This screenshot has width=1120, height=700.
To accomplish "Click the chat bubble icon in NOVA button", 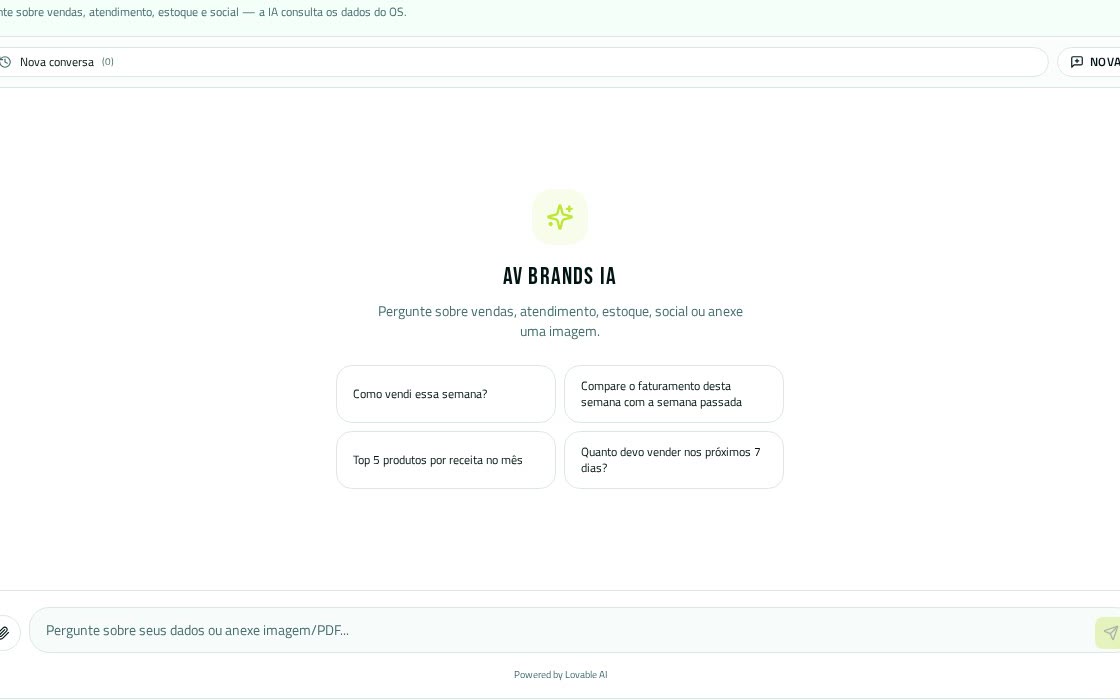I will tap(1076, 62).
